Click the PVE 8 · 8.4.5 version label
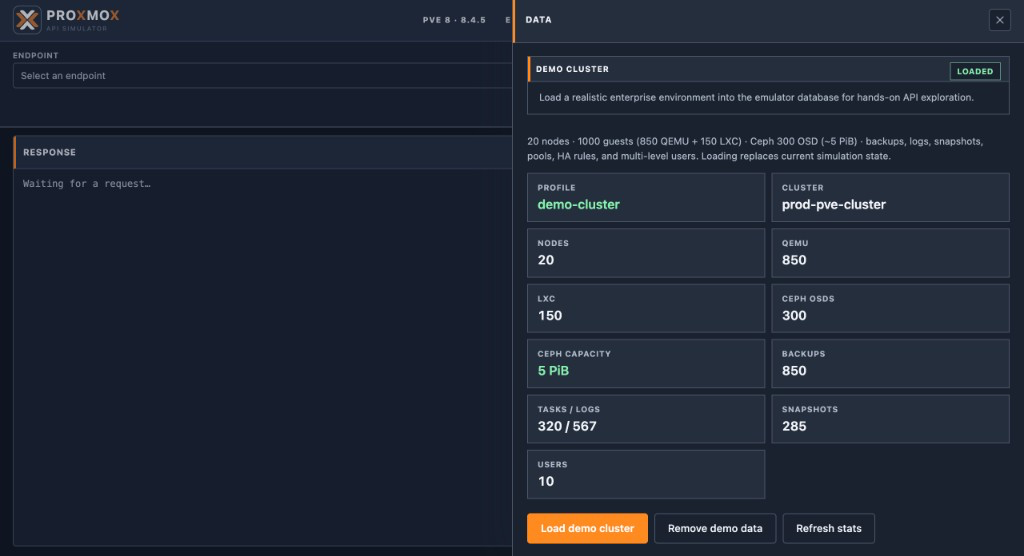Screen dimensions: 1024x556 tap(454, 20)
